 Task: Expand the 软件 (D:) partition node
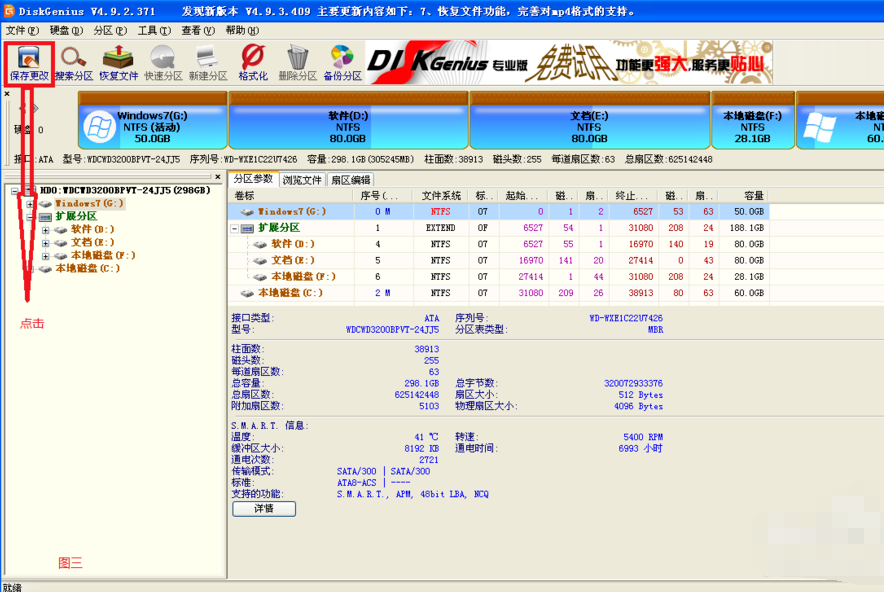tap(46, 230)
